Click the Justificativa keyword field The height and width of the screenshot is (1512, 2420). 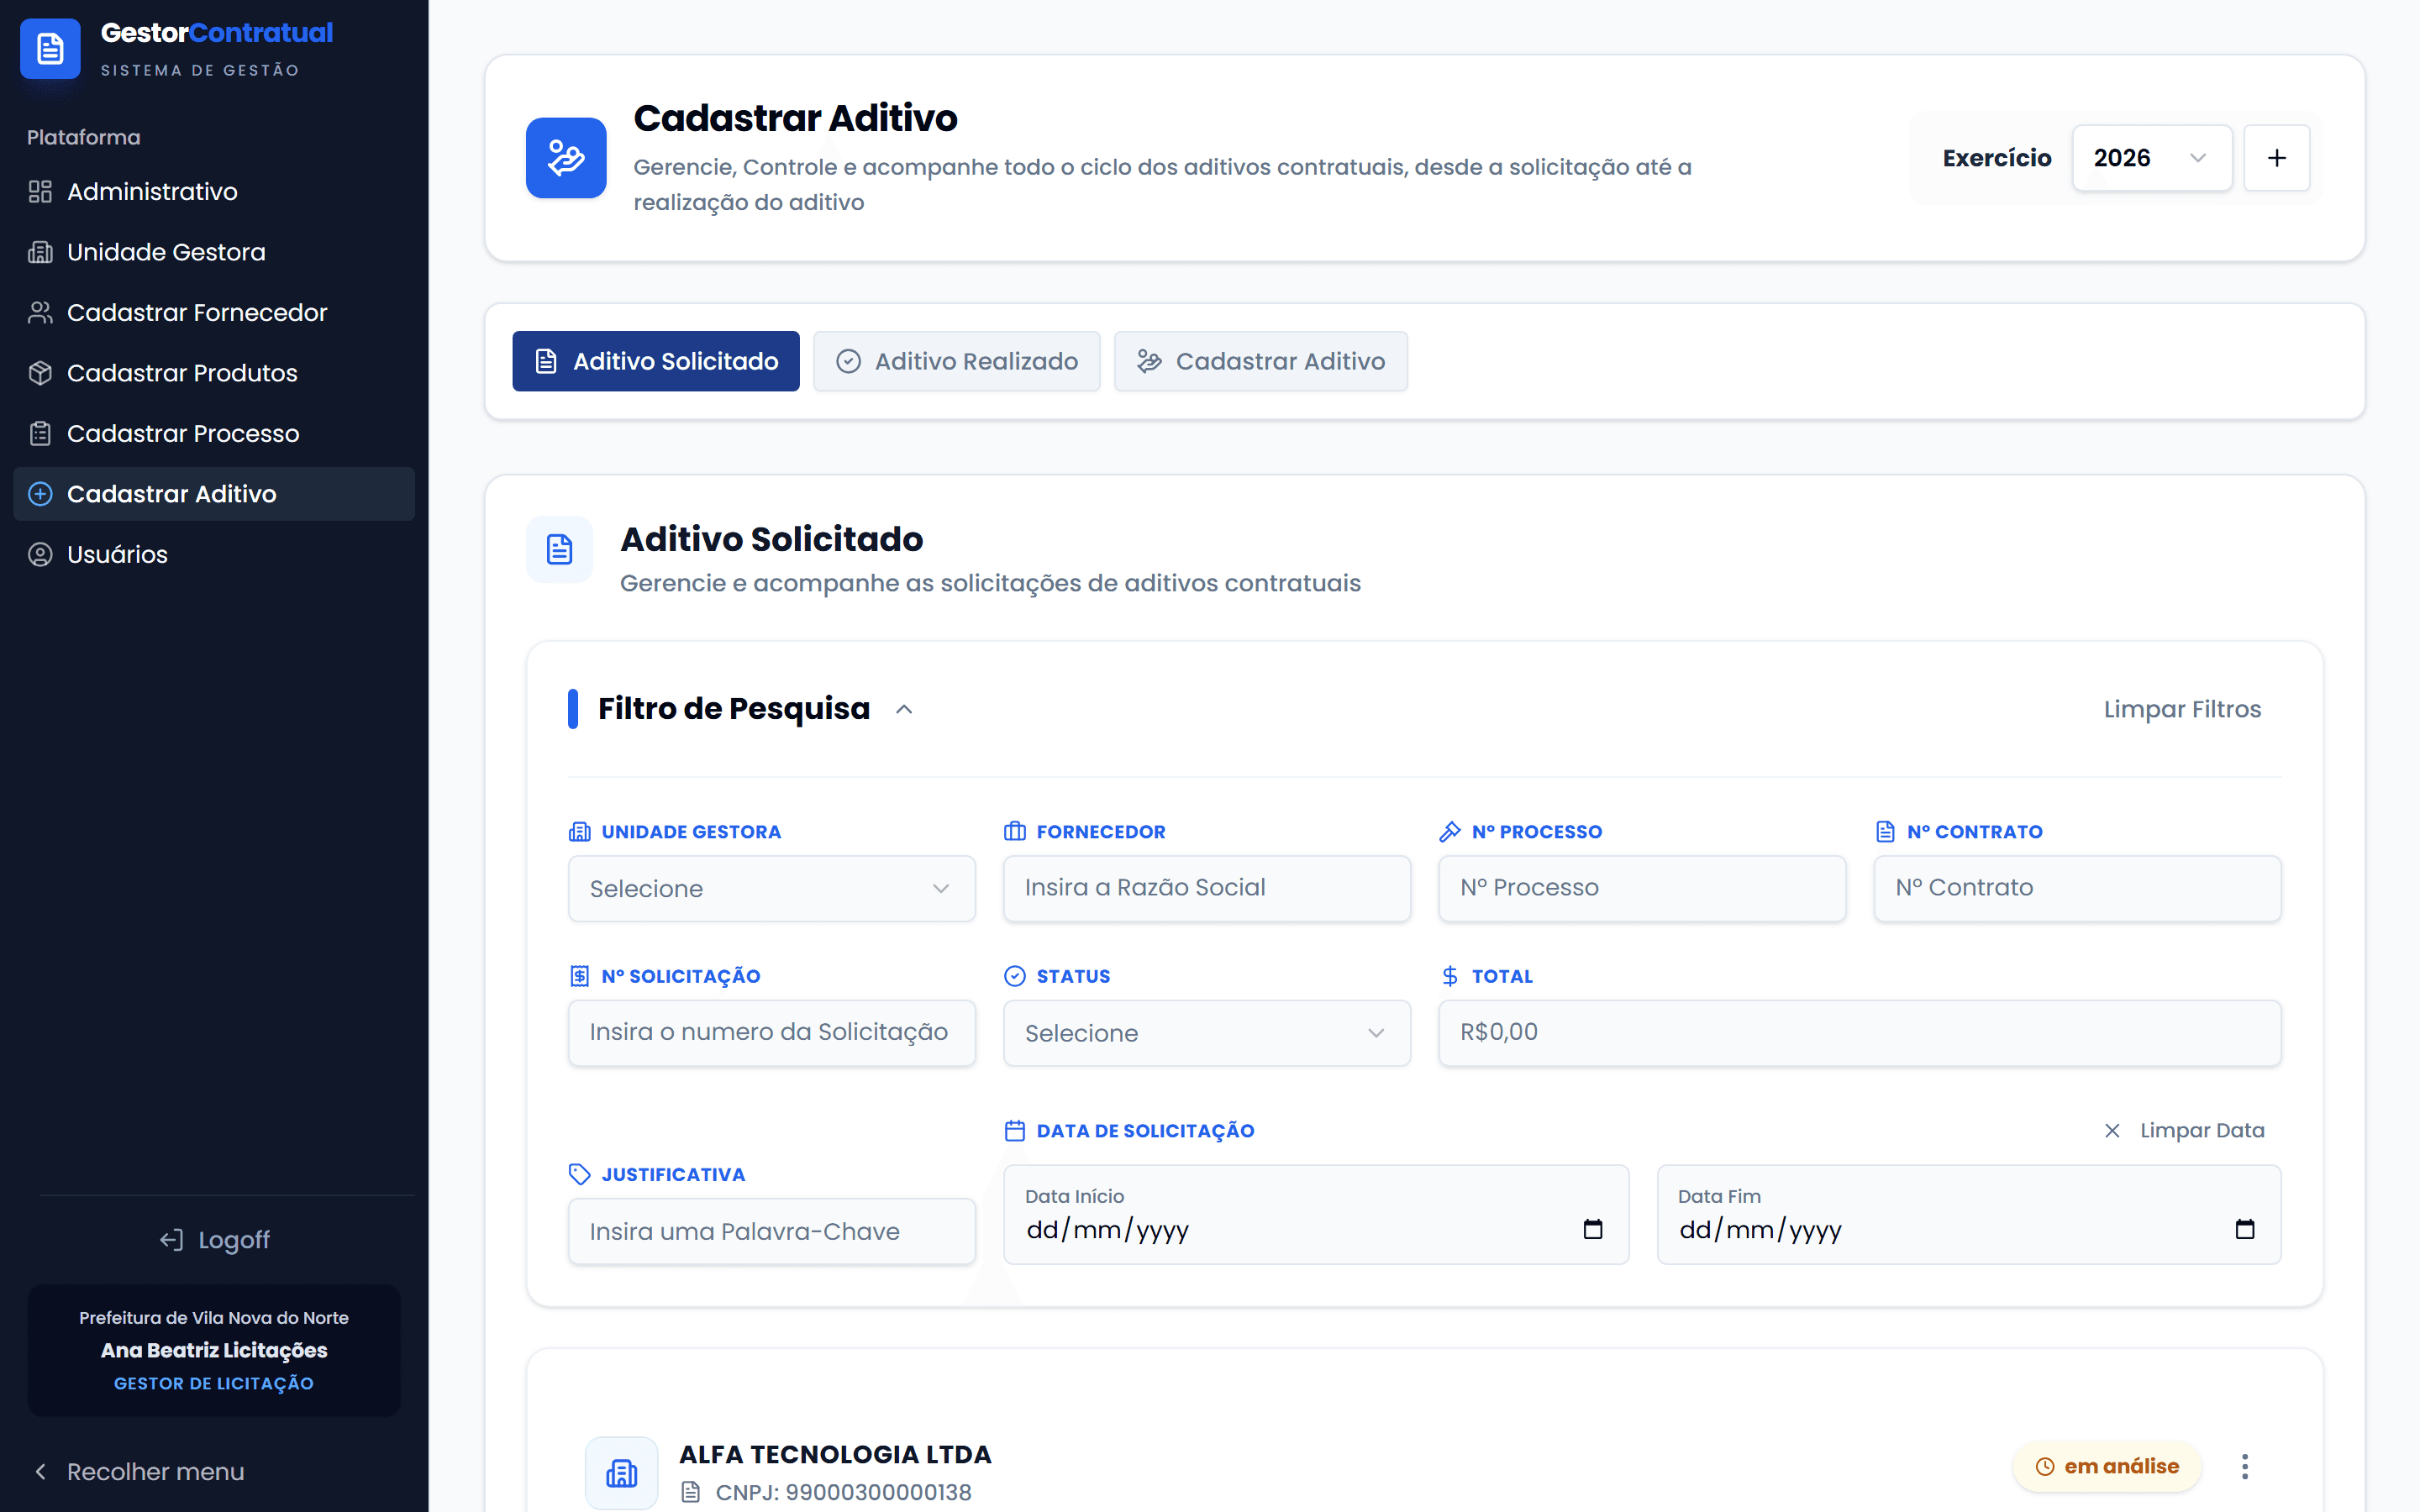coord(772,1231)
